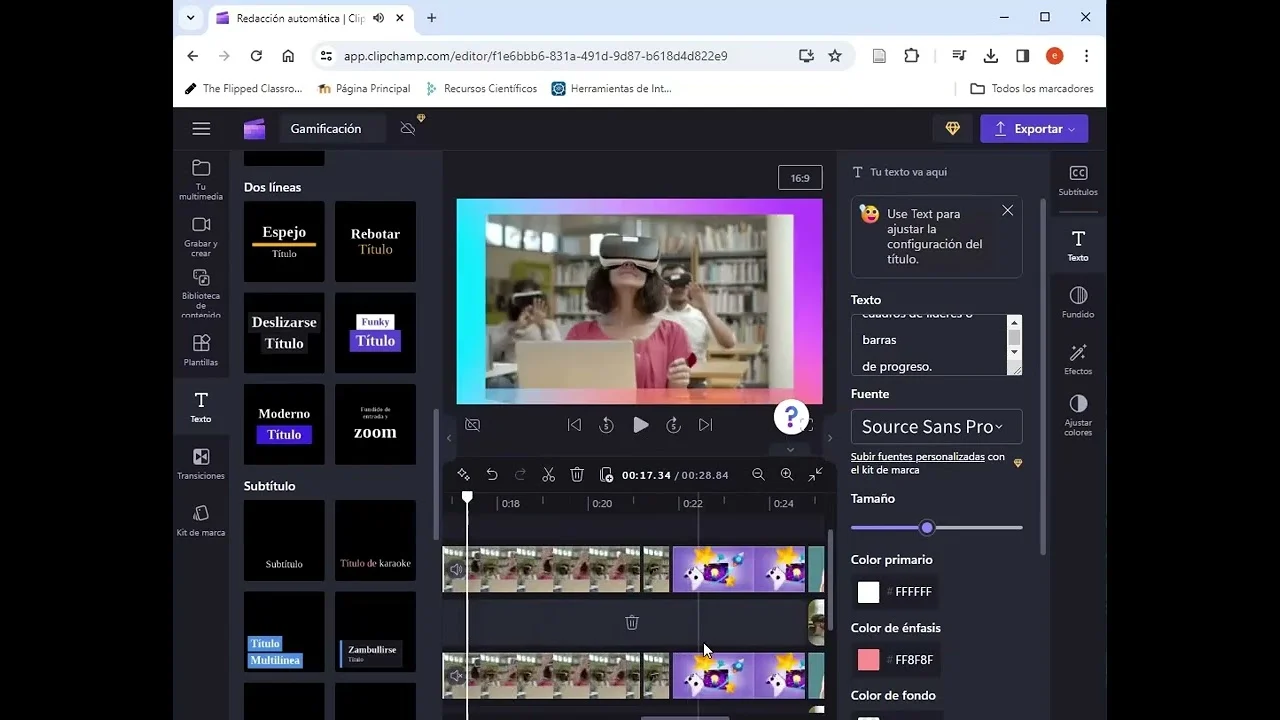Open the 16:9 aspect ratio selector
This screenshot has height=720, width=1280.
pos(800,178)
